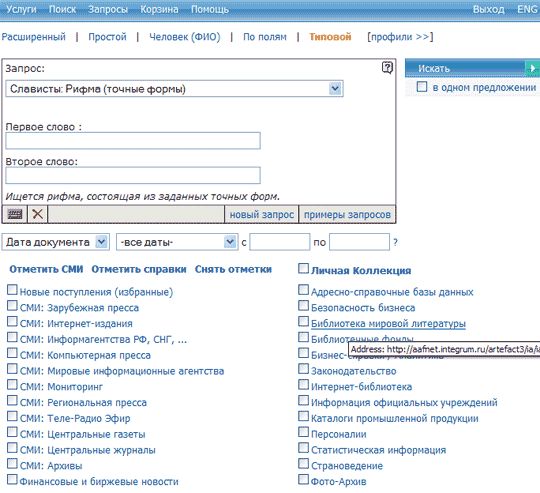
Task: Open the 'Дата документа' dropdown
Action: click(x=101, y=242)
